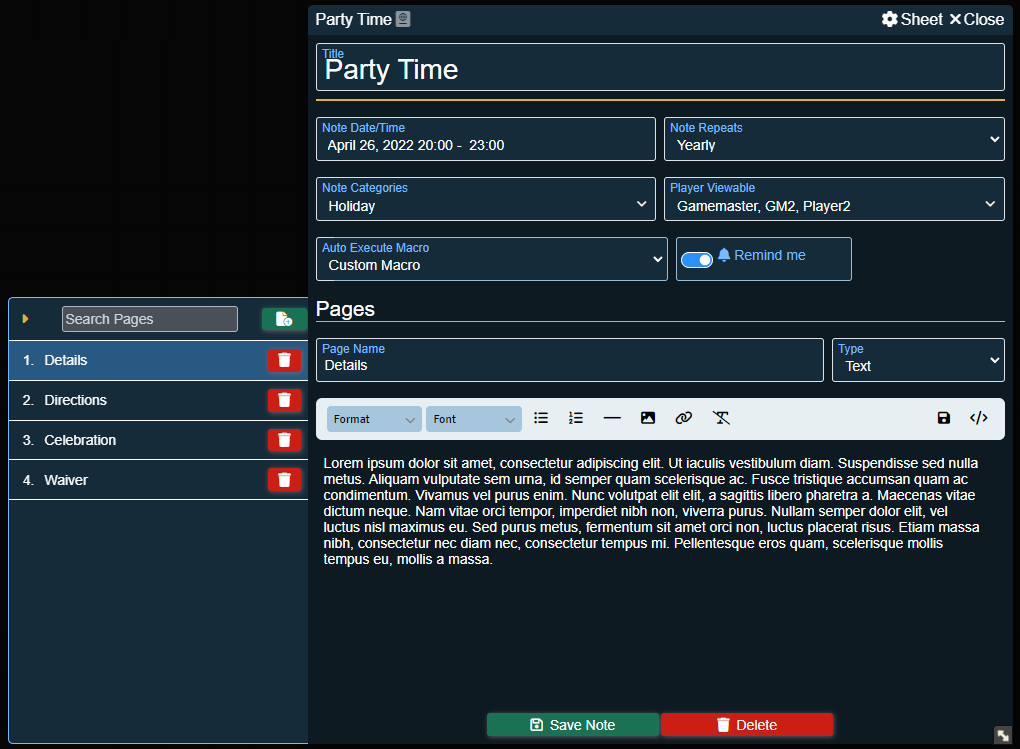Viewport: 1020px width, 749px height.
Task: Select the Celebration page
Action: click(80, 440)
